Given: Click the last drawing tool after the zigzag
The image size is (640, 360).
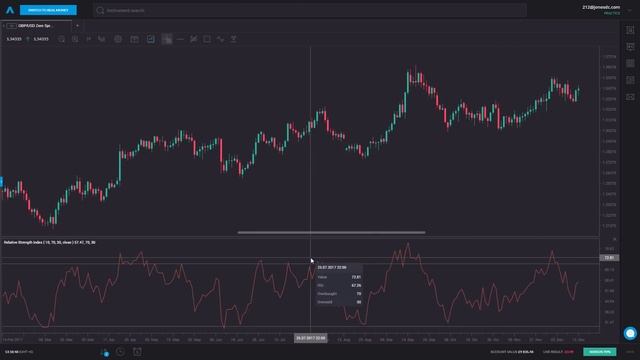Looking at the screenshot, I should point(233,39).
